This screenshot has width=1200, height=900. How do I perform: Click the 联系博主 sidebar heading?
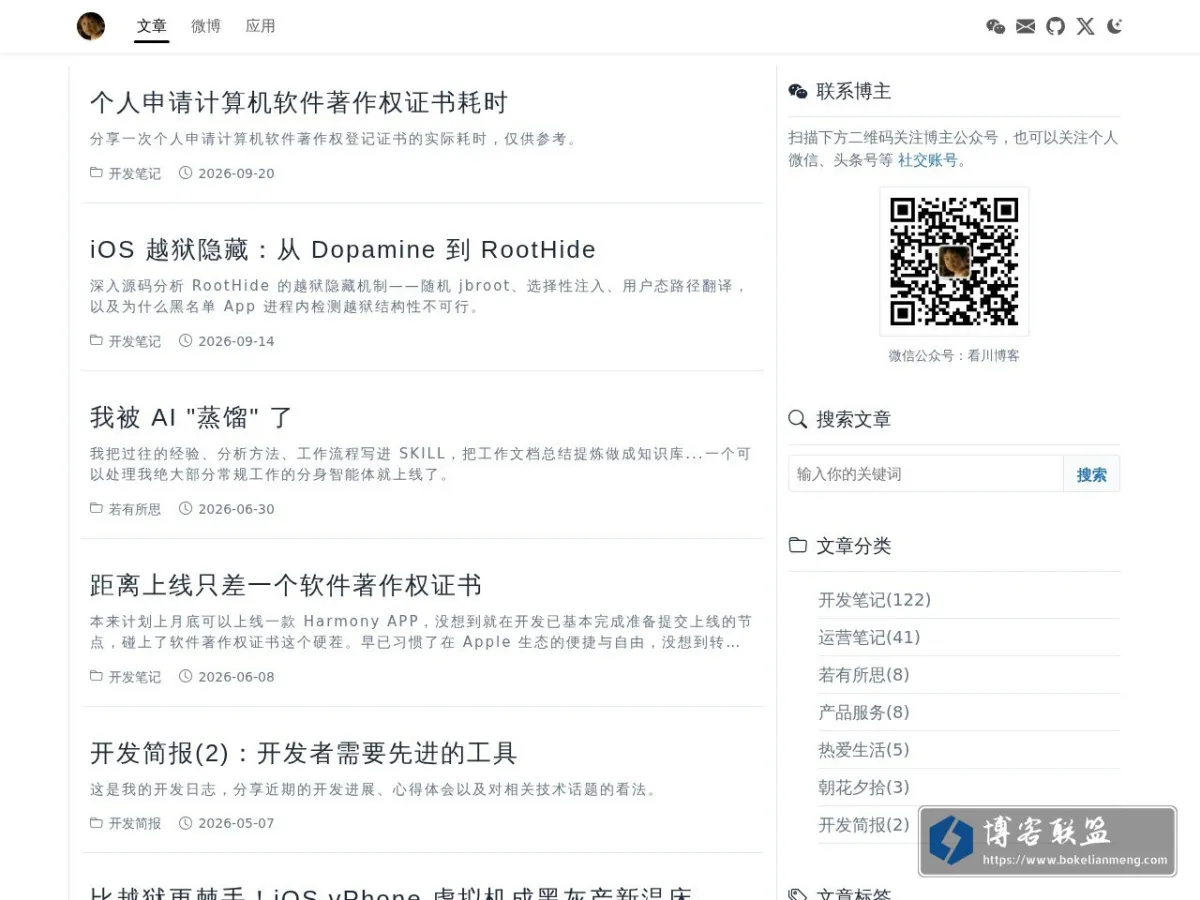[x=853, y=91]
